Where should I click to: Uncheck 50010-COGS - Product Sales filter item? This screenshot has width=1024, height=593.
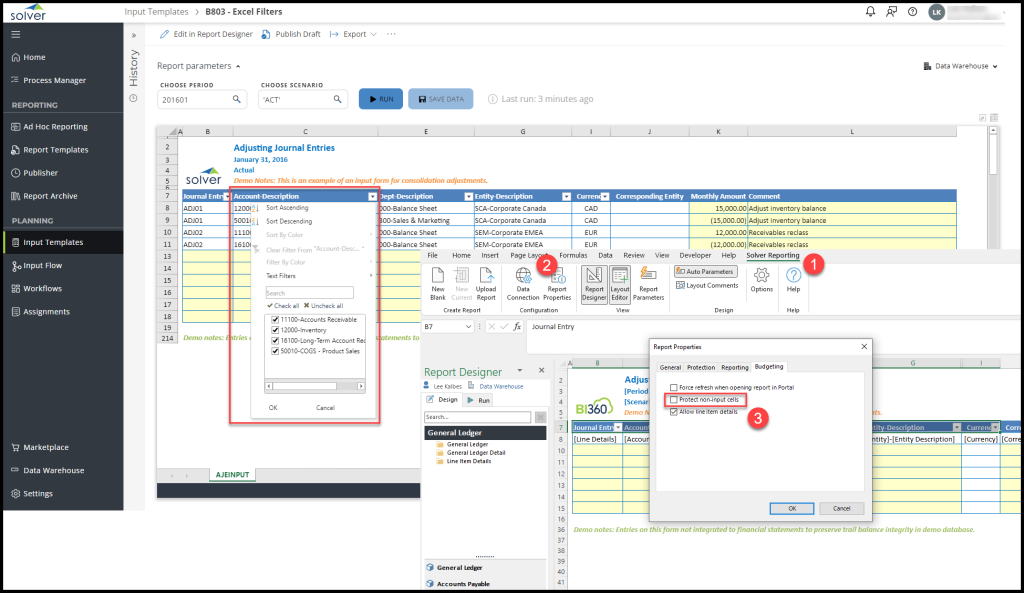(275, 351)
